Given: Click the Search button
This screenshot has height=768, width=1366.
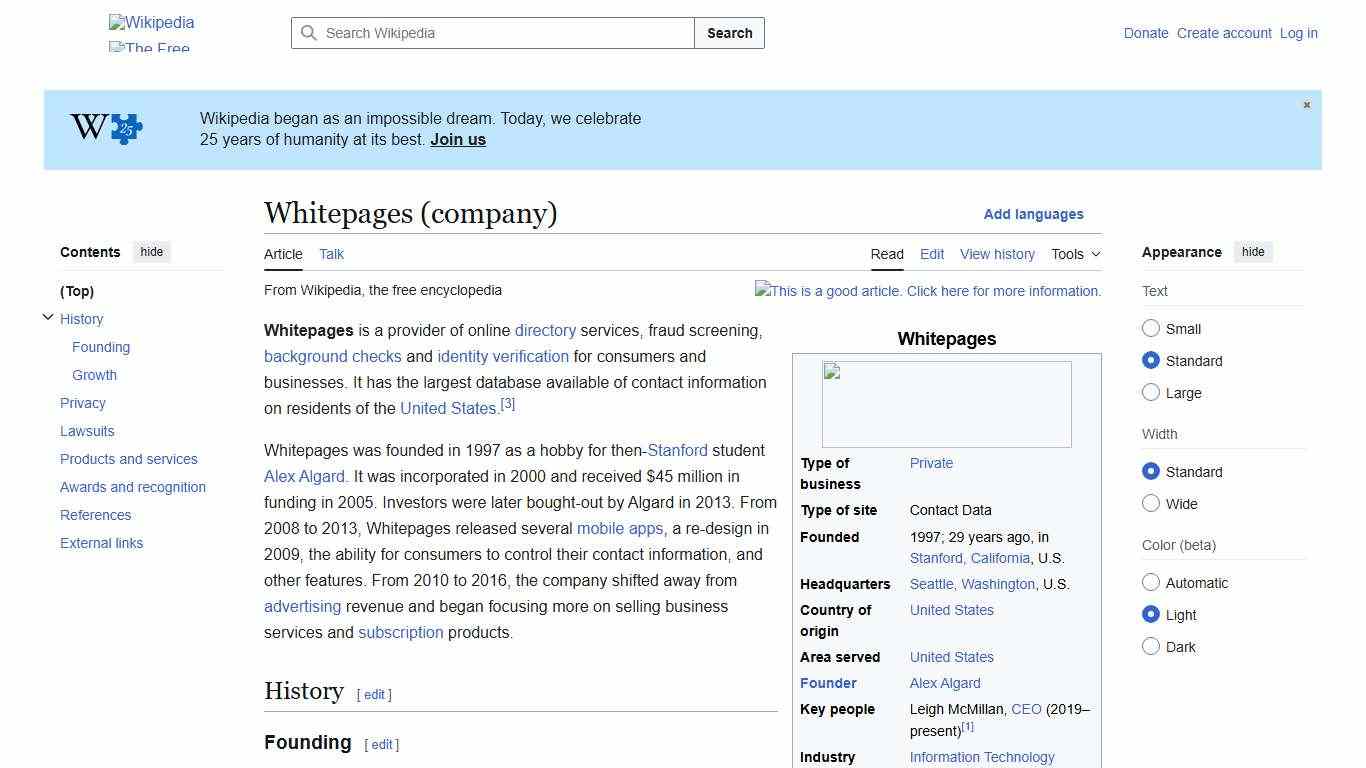Looking at the screenshot, I should (729, 33).
